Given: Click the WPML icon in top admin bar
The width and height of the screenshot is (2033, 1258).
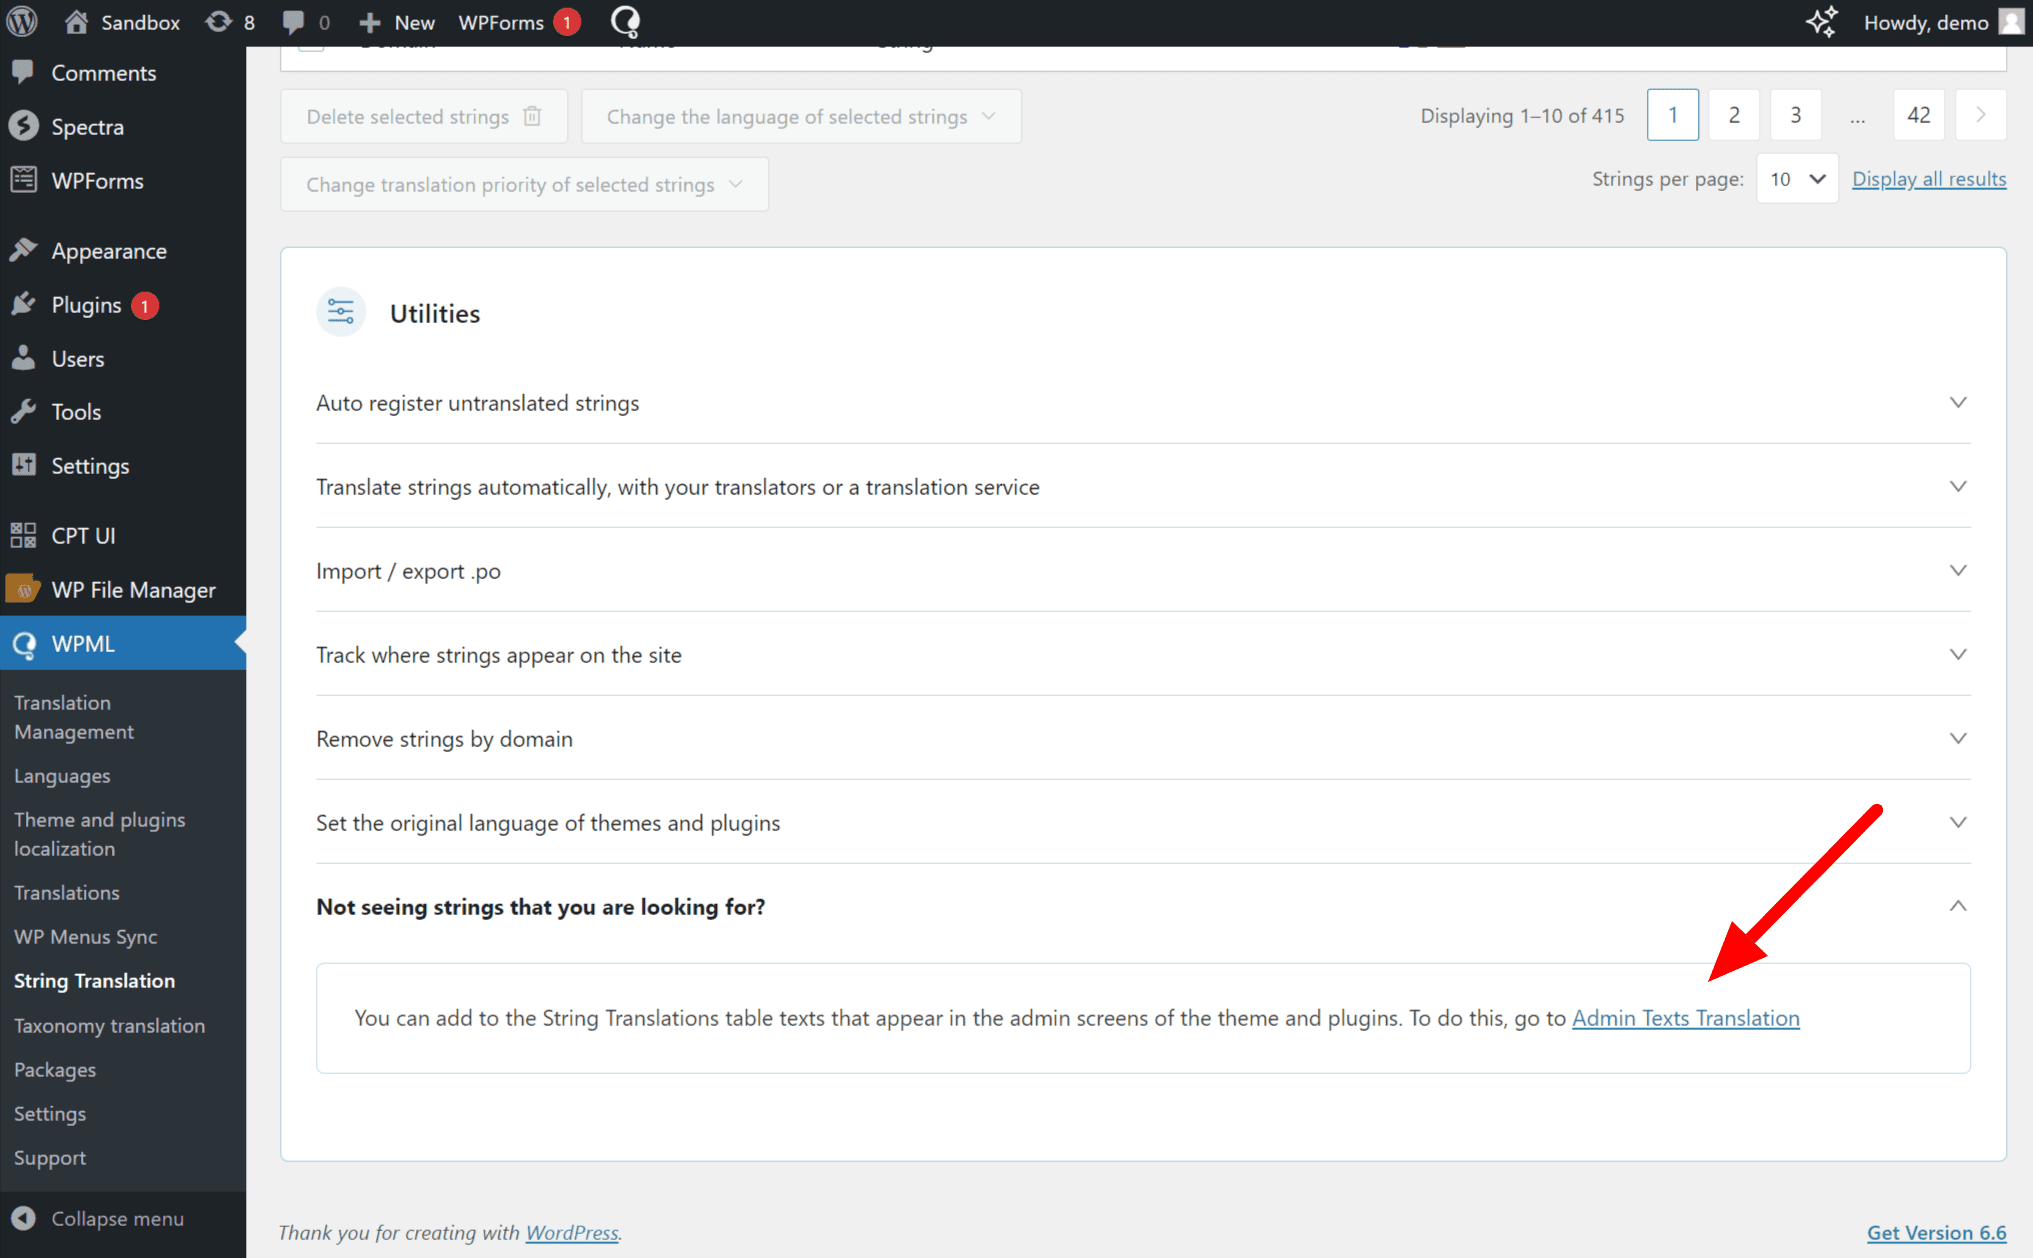Looking at the screenshot, I should 625,22.
